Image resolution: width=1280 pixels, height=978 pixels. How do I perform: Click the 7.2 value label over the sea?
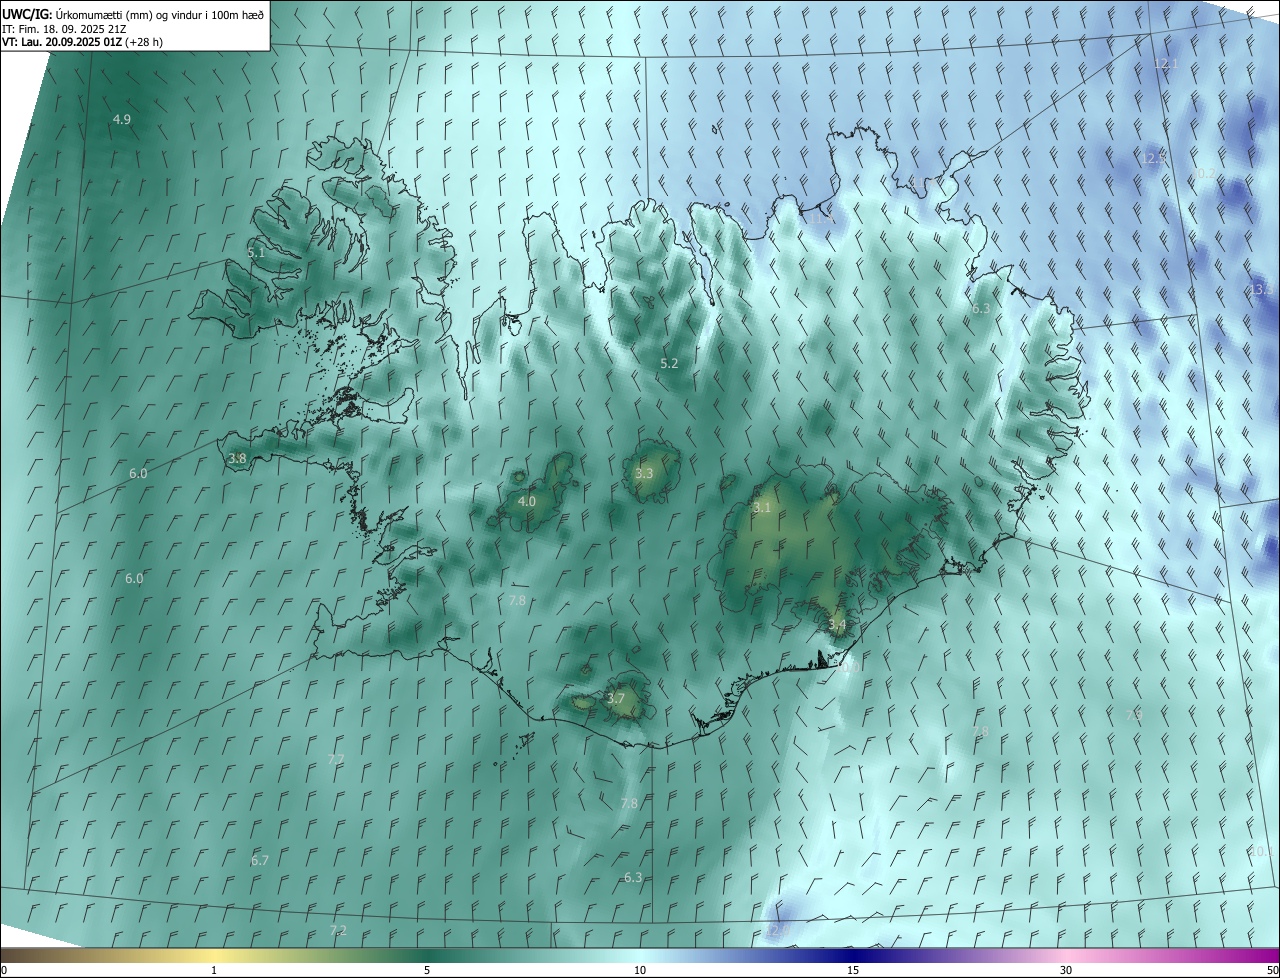338,930
